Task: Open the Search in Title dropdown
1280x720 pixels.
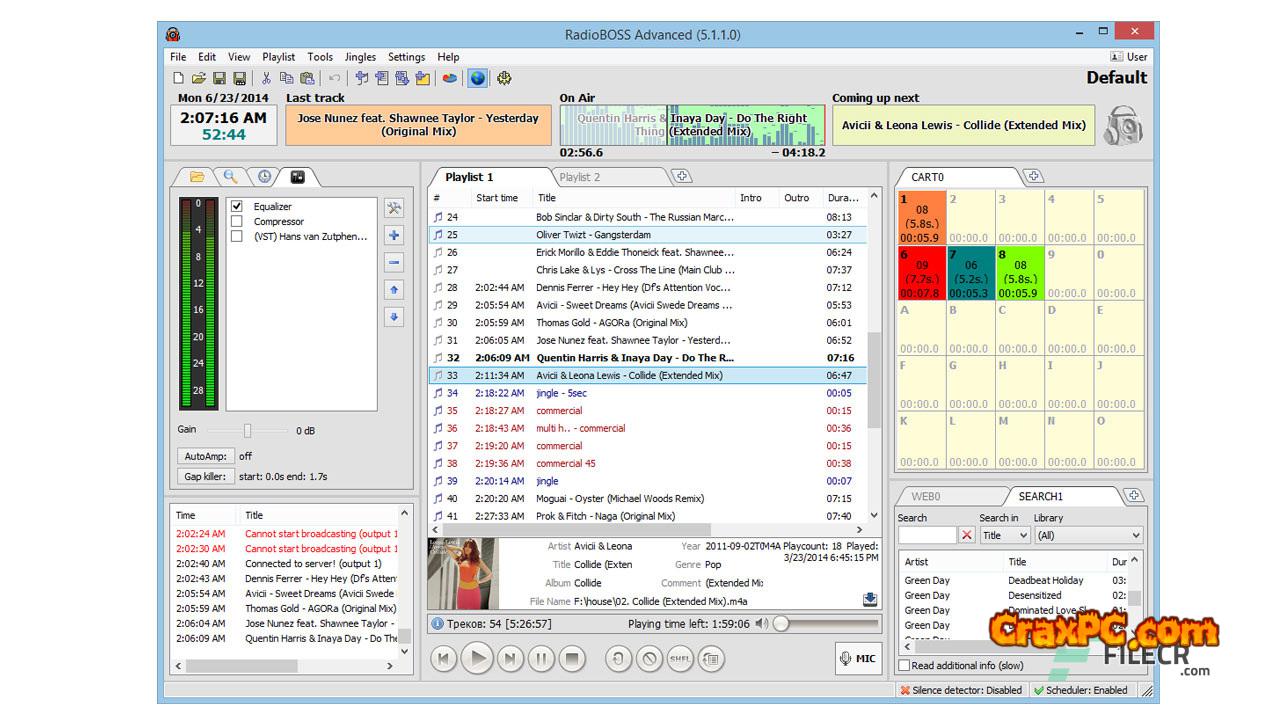Action: click(1004, 536)
